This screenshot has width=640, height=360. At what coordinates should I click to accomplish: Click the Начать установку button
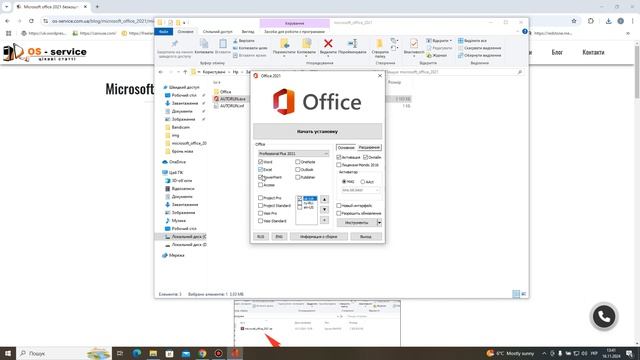point(318,131)
